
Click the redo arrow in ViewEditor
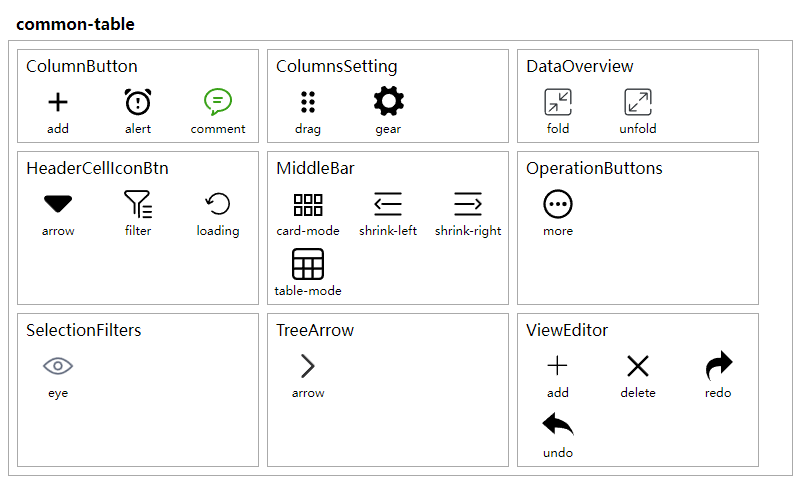[718, 366]
